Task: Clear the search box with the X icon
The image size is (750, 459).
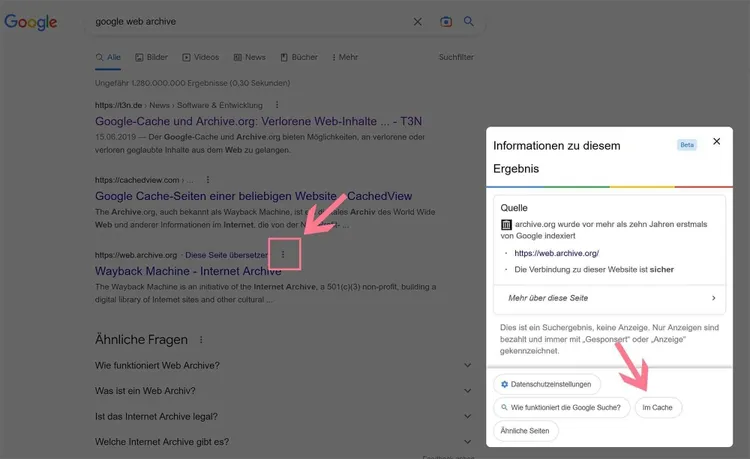Action: pyautogui.click(x=418, y=22)
